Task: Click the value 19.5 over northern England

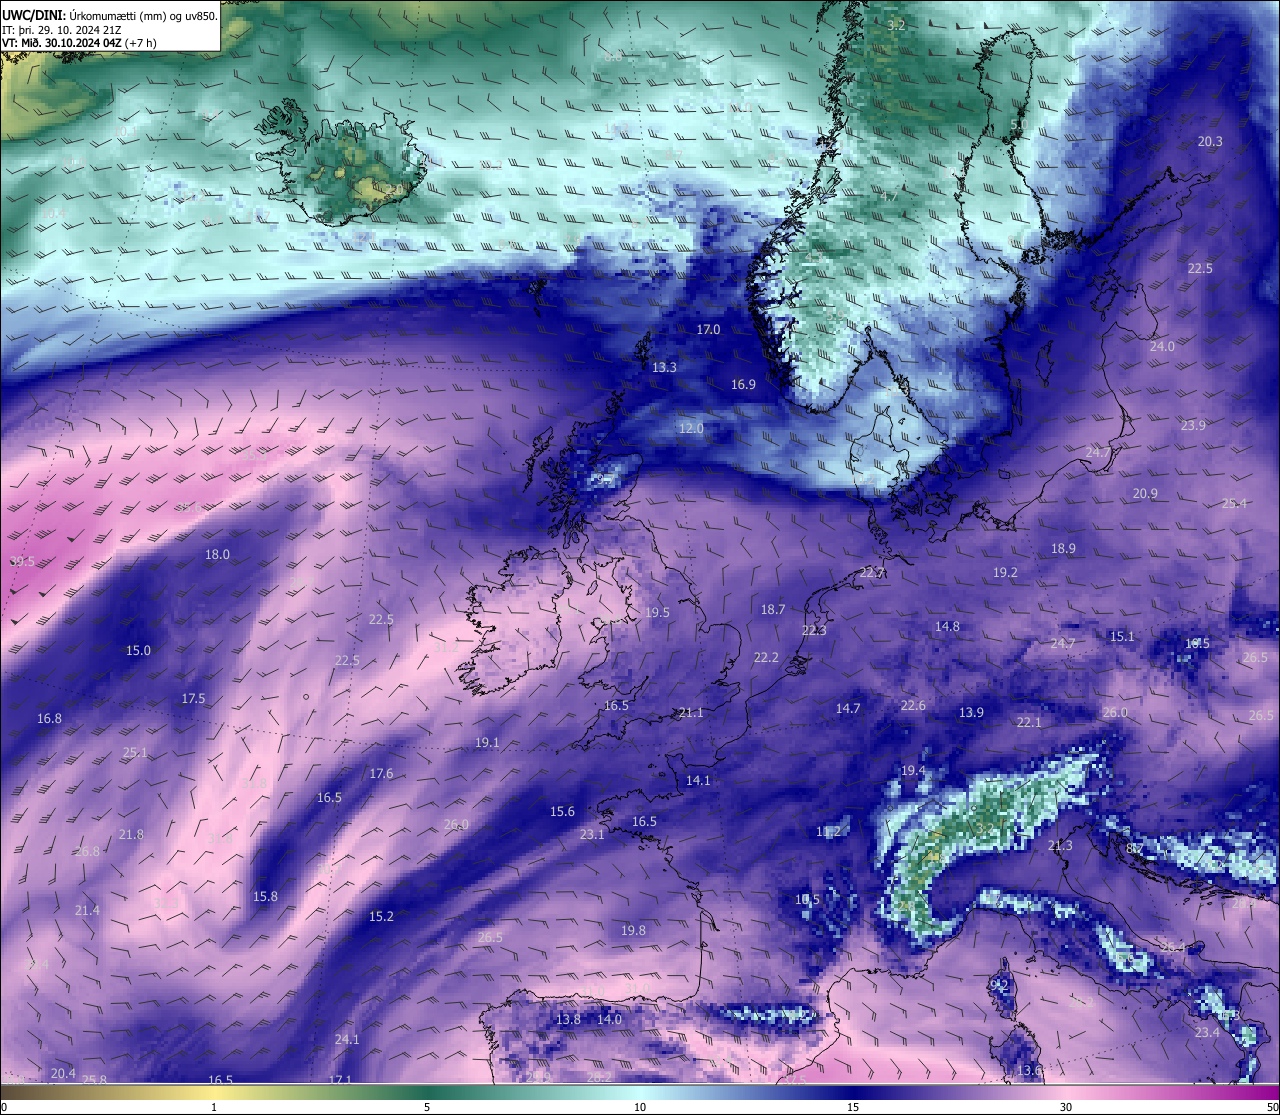Action: pos(657,613)
